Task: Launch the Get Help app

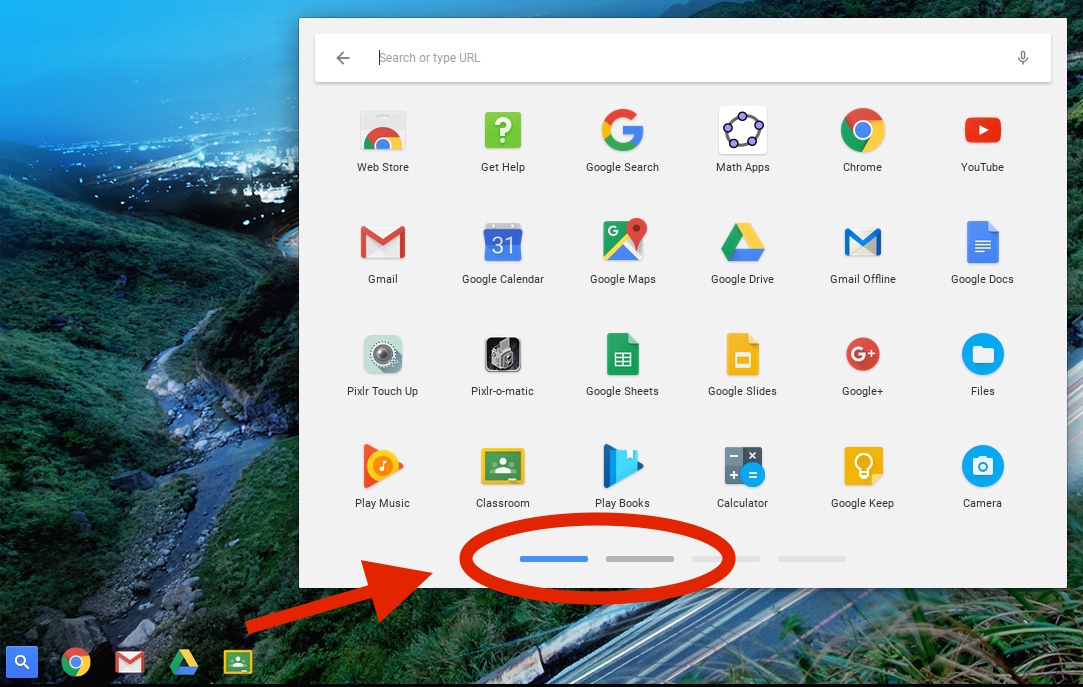Action: point(503,130)
